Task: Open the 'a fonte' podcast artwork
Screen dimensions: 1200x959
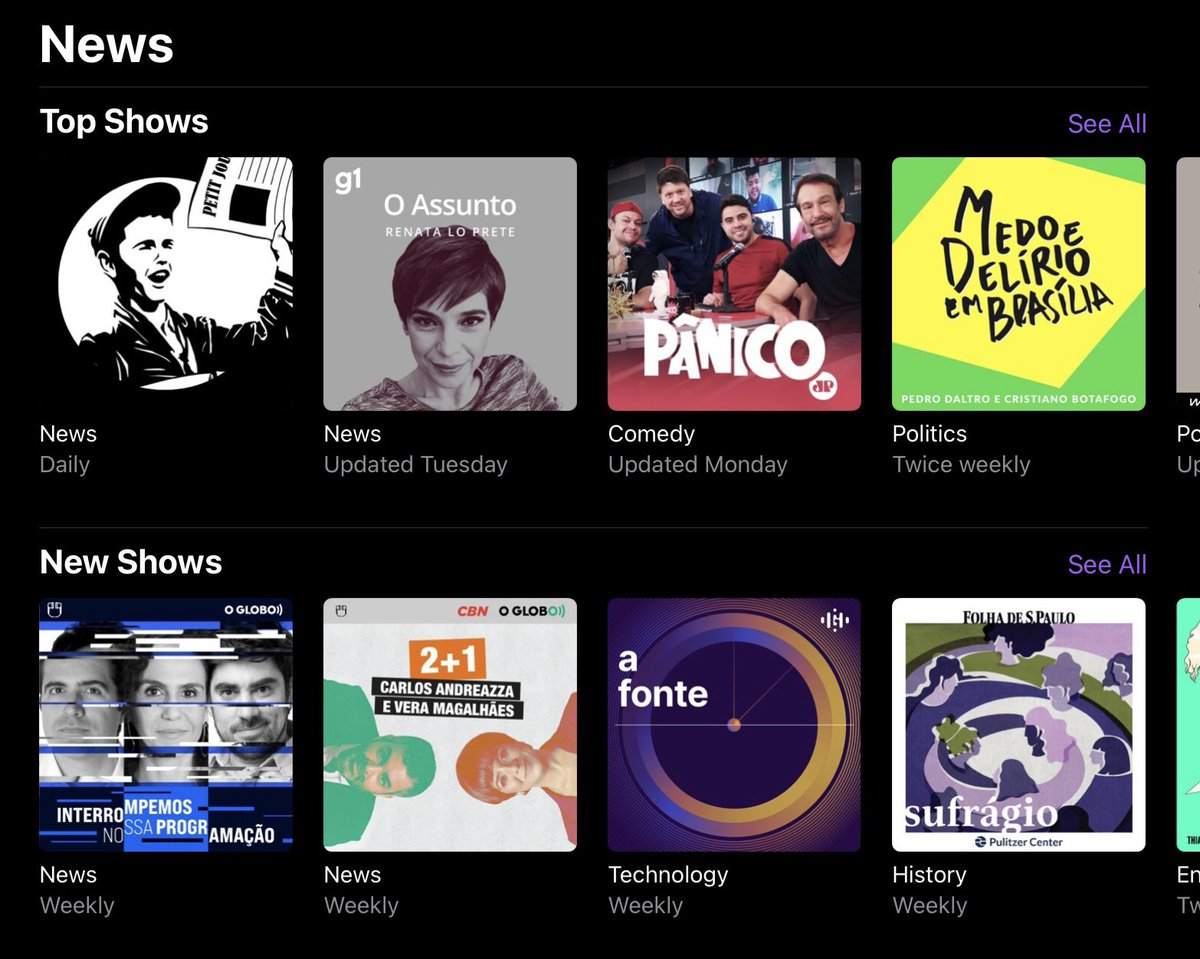Action: pyautogui.click(x=734, y=725)
